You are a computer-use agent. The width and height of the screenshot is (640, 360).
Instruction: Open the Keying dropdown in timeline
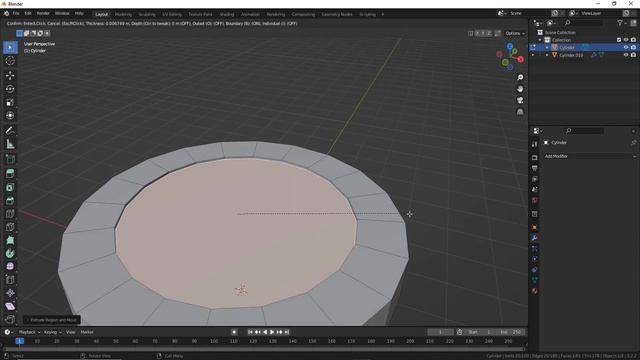[53, 332]
